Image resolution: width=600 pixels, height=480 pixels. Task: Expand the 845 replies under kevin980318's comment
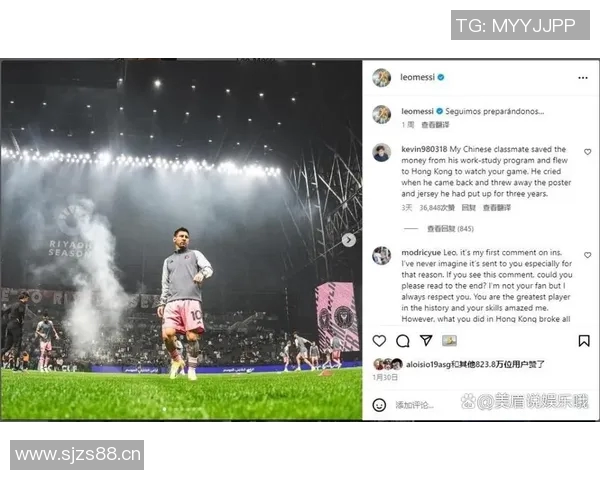pyautogui.click(x=450, y=229)
